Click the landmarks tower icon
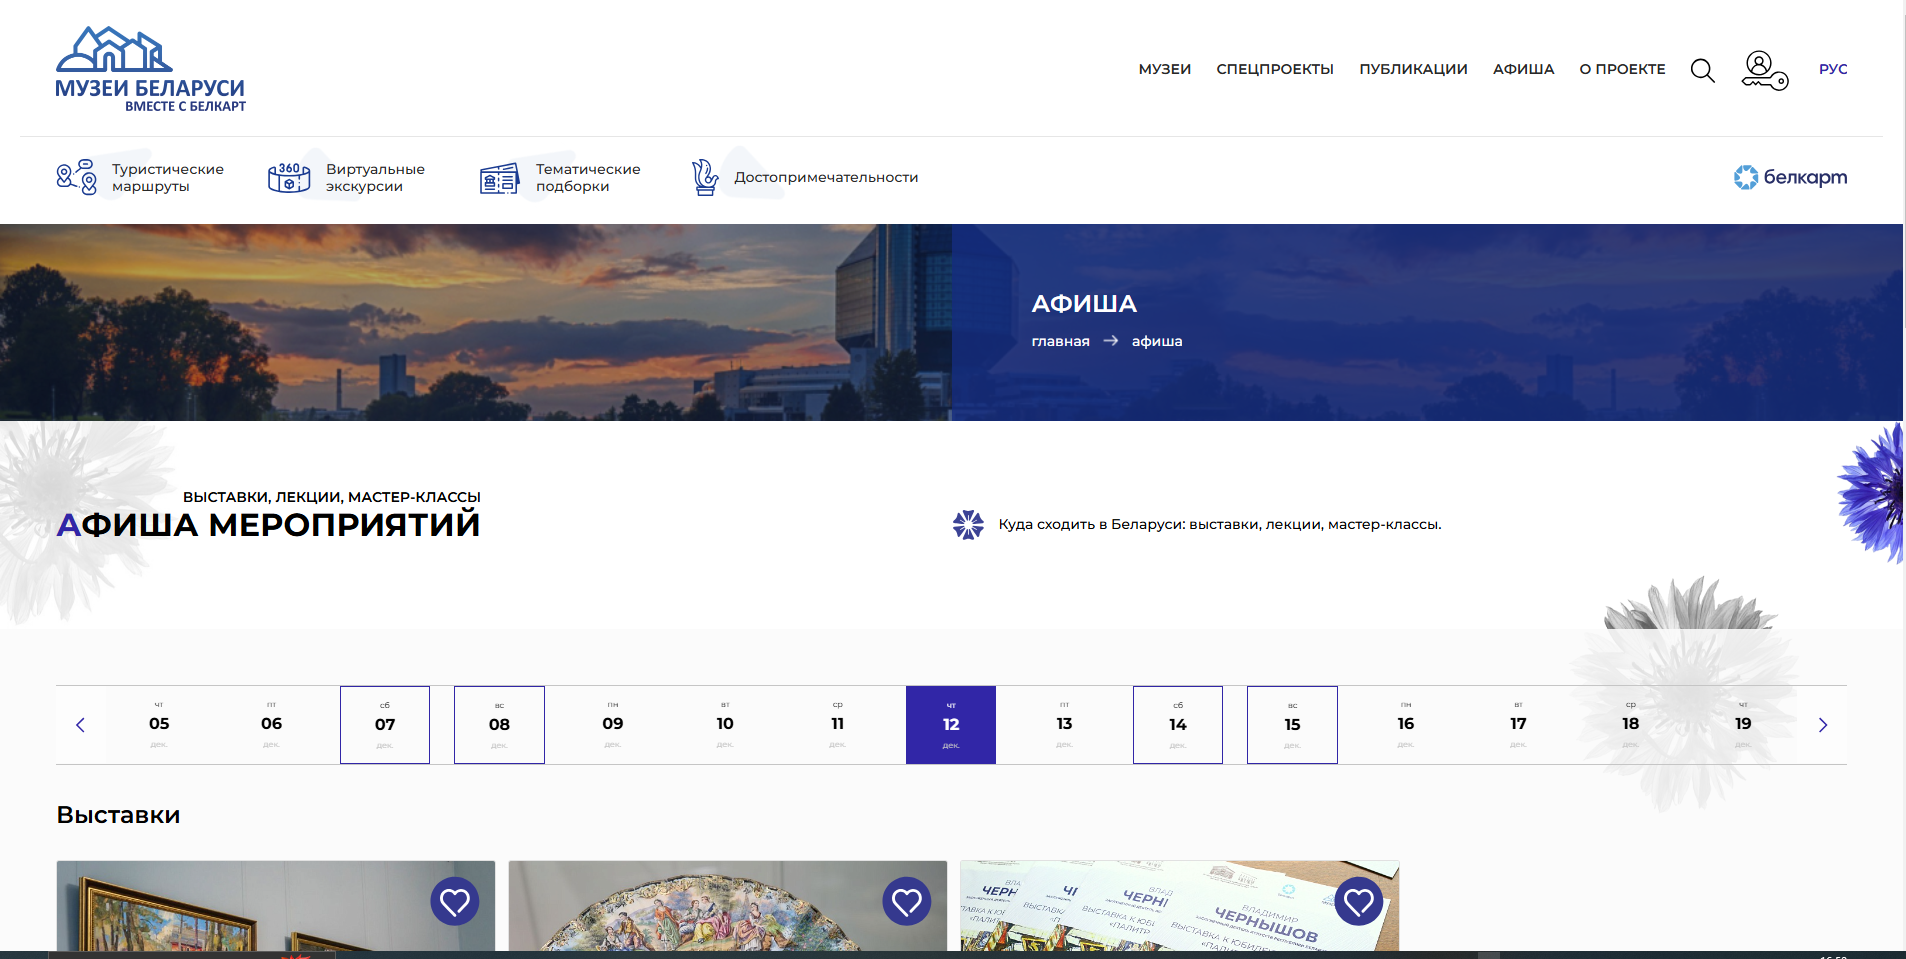This screenshot has width=1906, height=959. (x=705, y=177)
